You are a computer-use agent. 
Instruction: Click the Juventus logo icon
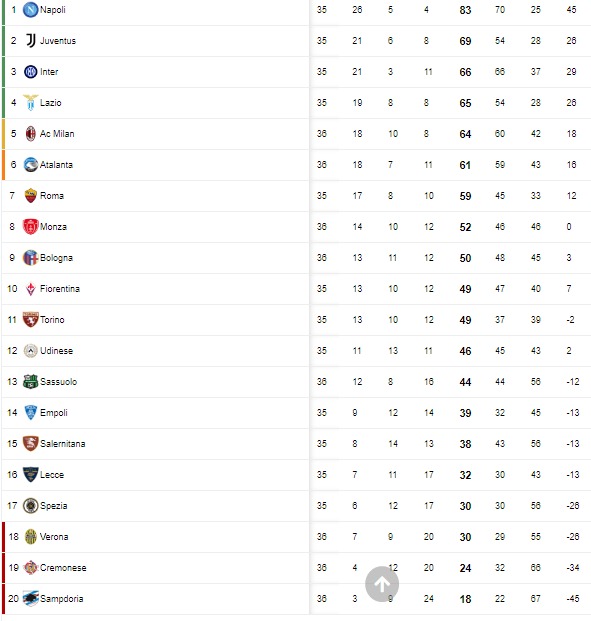click(x=31, y=41)
